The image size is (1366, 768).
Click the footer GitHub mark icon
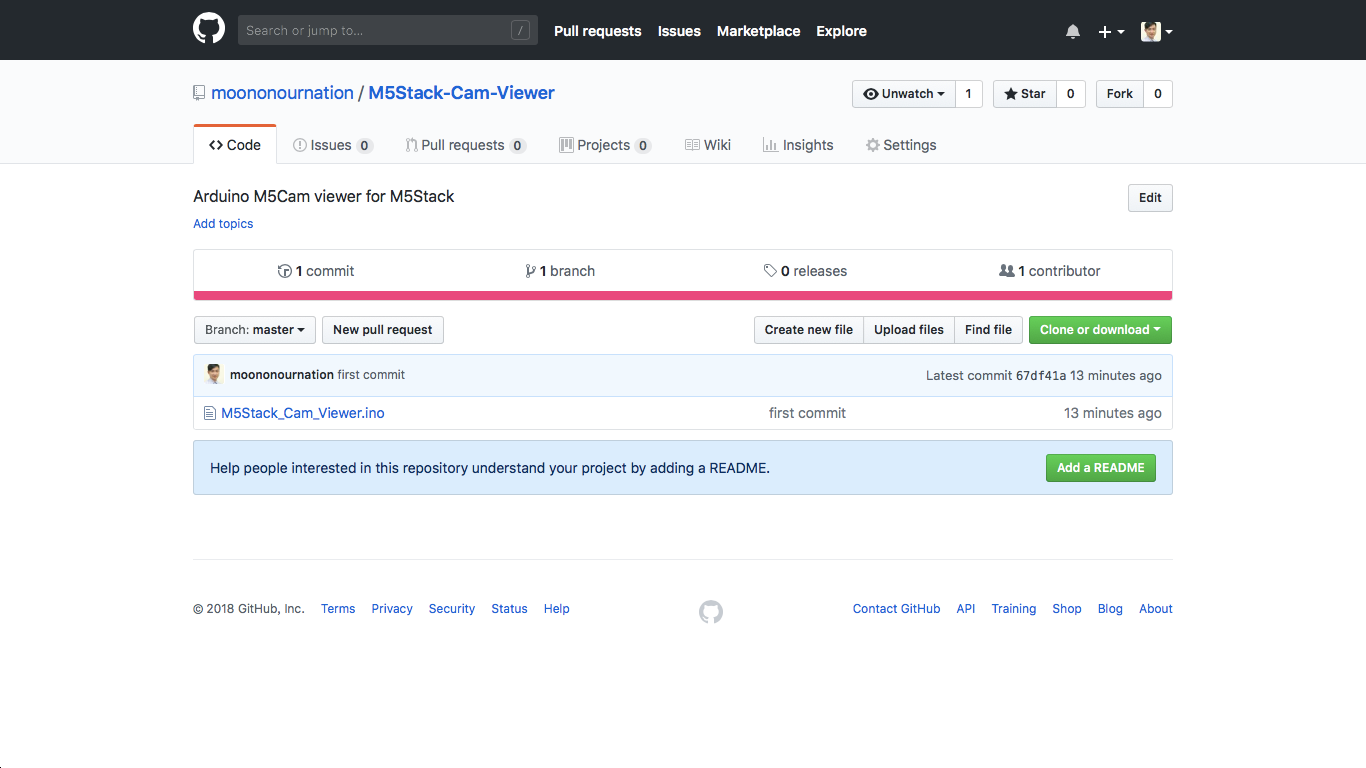click(x=710, y=611)
